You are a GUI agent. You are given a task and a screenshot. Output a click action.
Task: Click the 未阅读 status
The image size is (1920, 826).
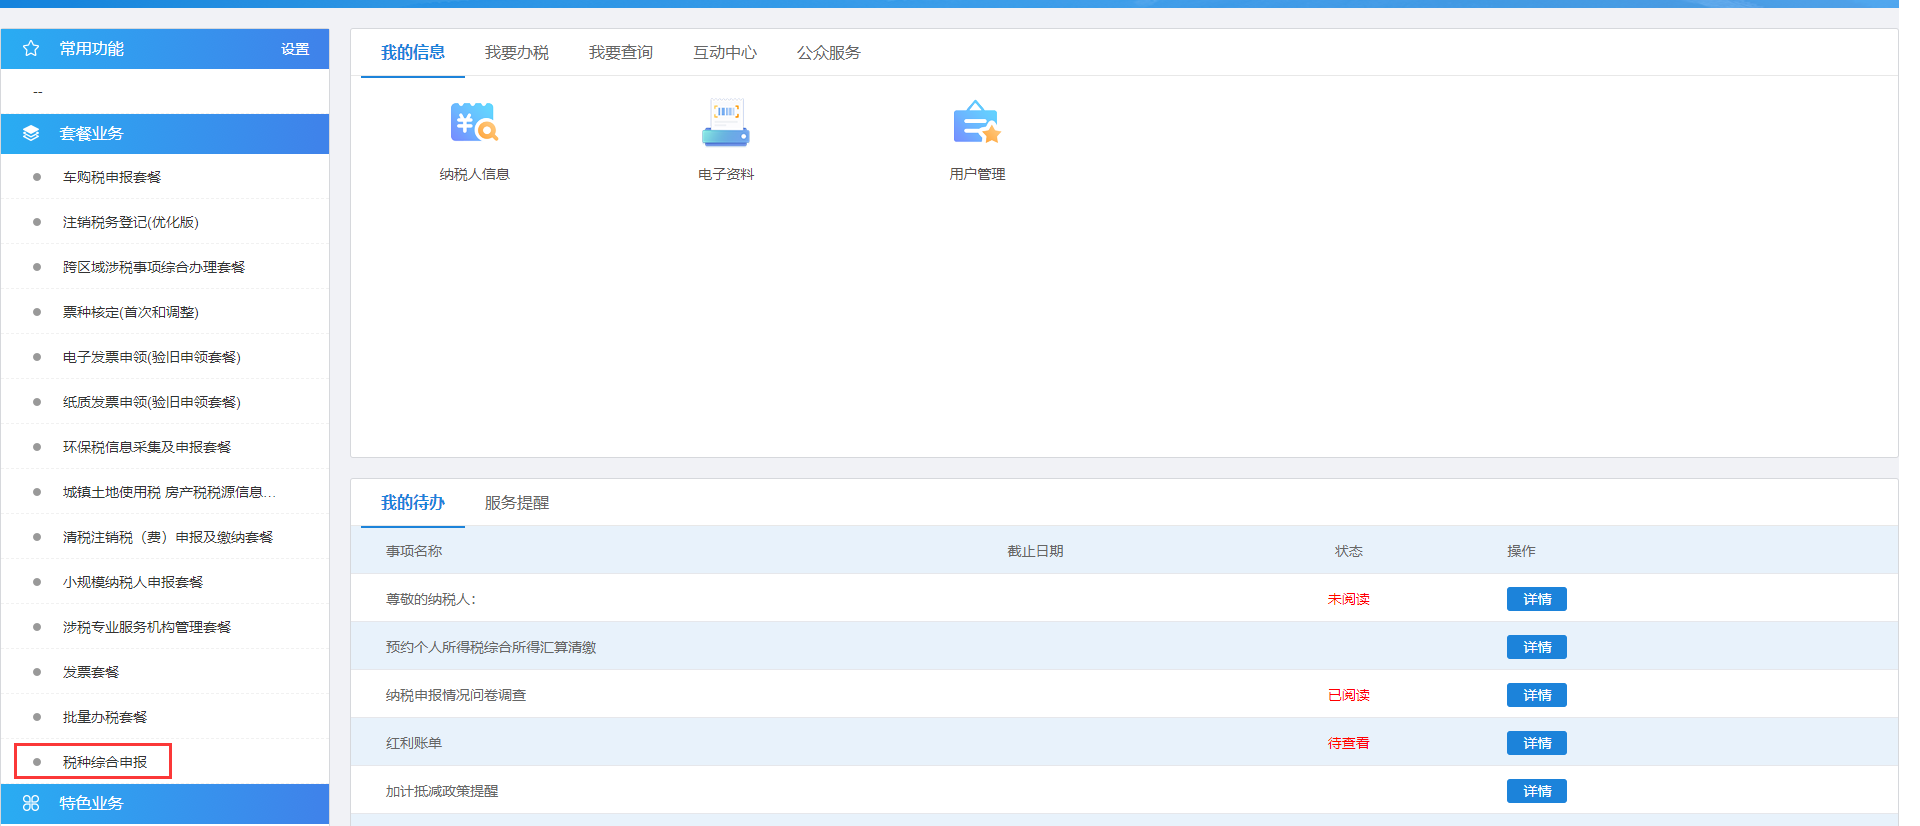point(1349,599)
